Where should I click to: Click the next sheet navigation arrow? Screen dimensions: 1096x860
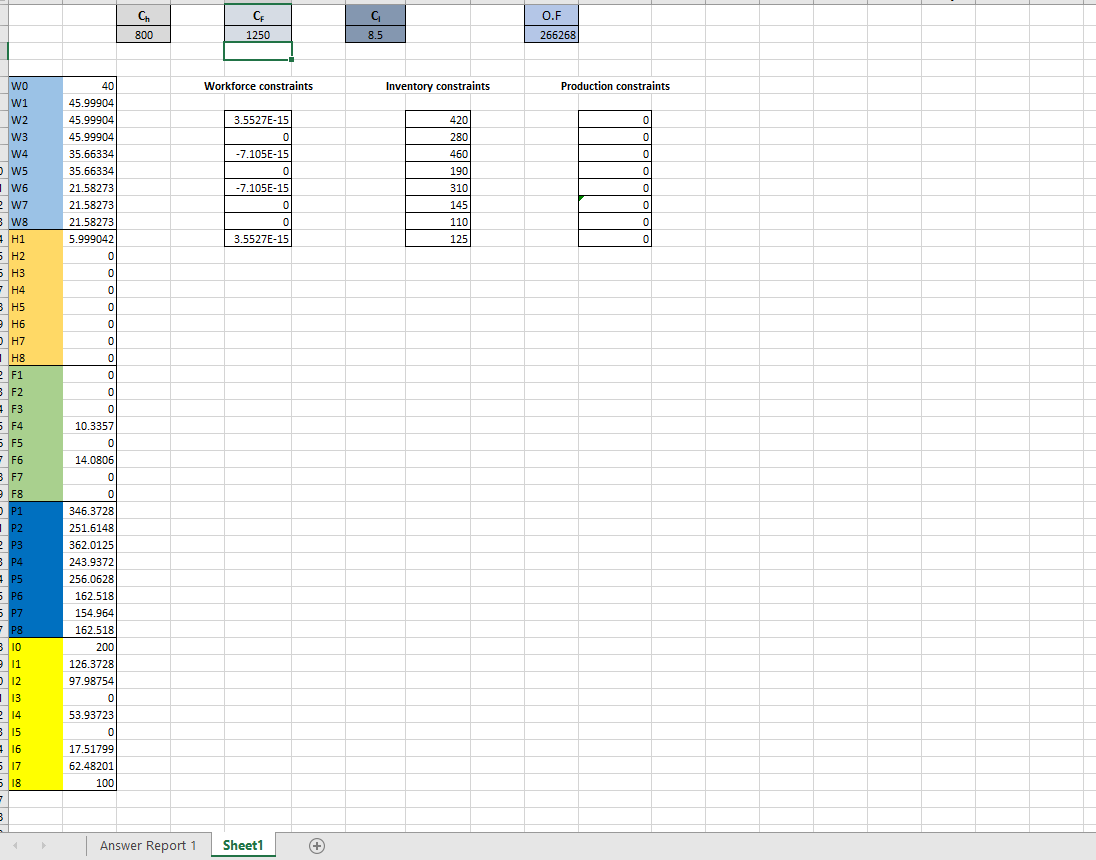[x=43, y=845]
